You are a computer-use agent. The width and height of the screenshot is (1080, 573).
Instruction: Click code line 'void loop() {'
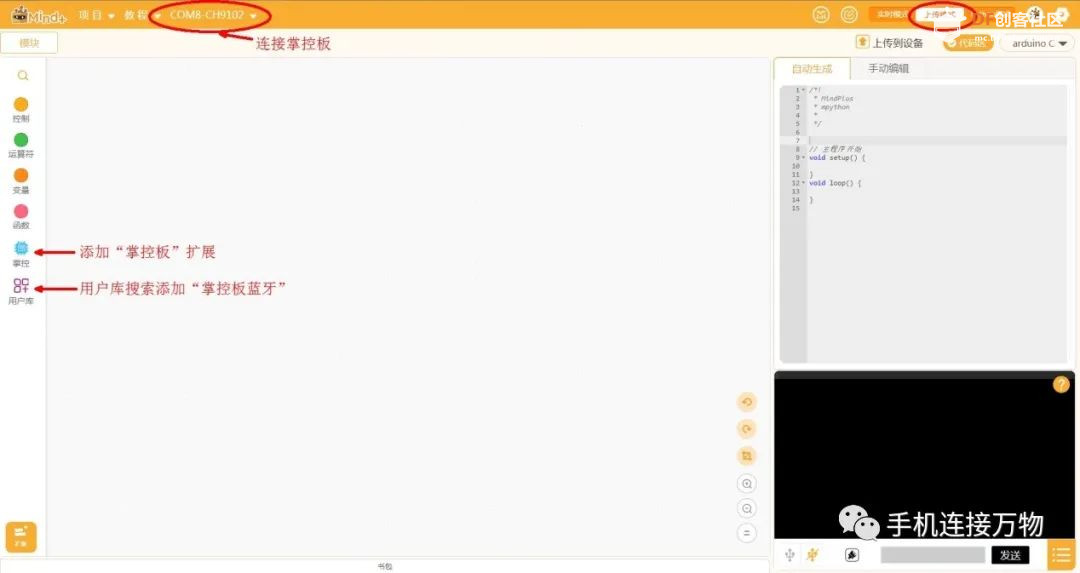(835, 183)
